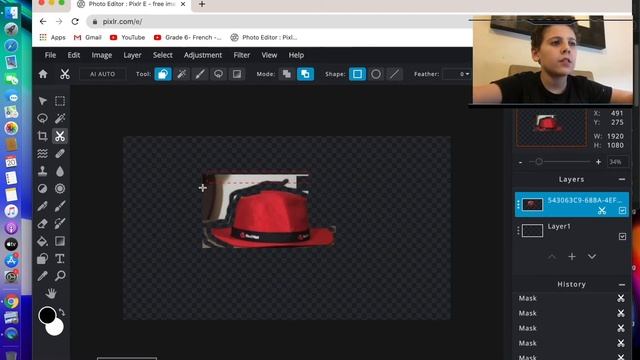Pick the line cutout shape
Viewport: 640px width, 360px height.
click(x=394, y=74)
